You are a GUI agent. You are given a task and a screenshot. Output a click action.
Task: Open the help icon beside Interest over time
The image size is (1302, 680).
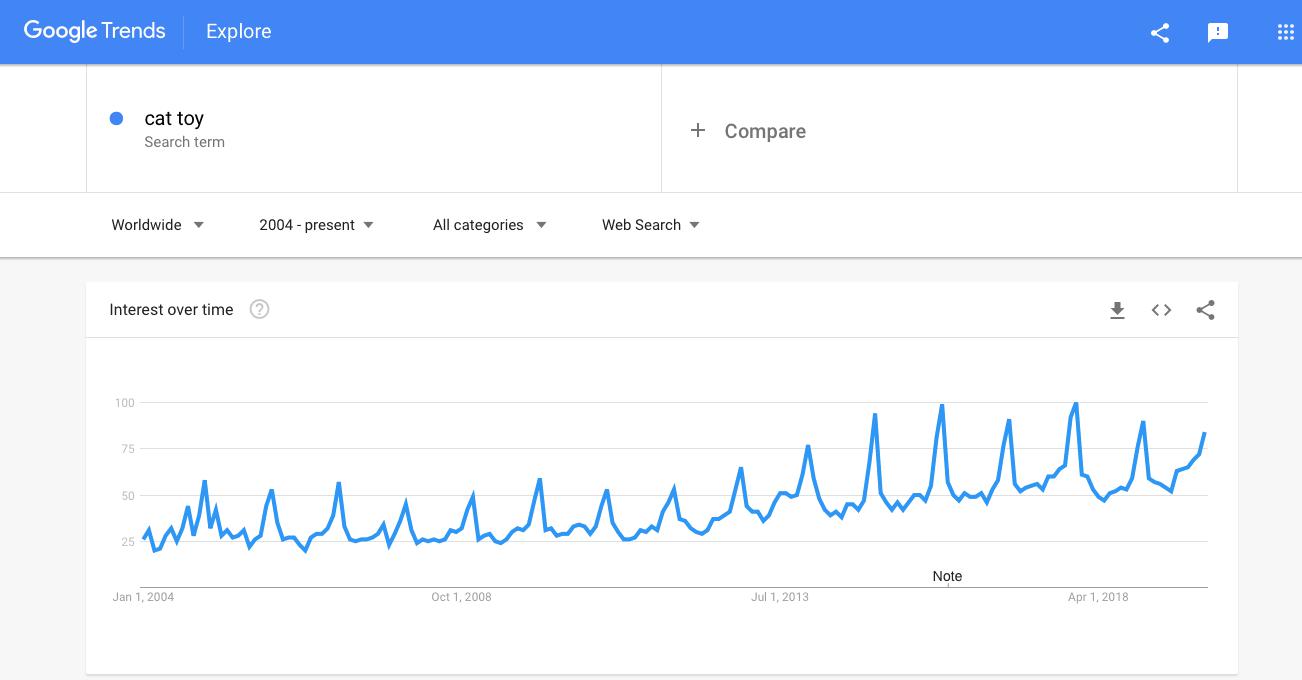259,309
